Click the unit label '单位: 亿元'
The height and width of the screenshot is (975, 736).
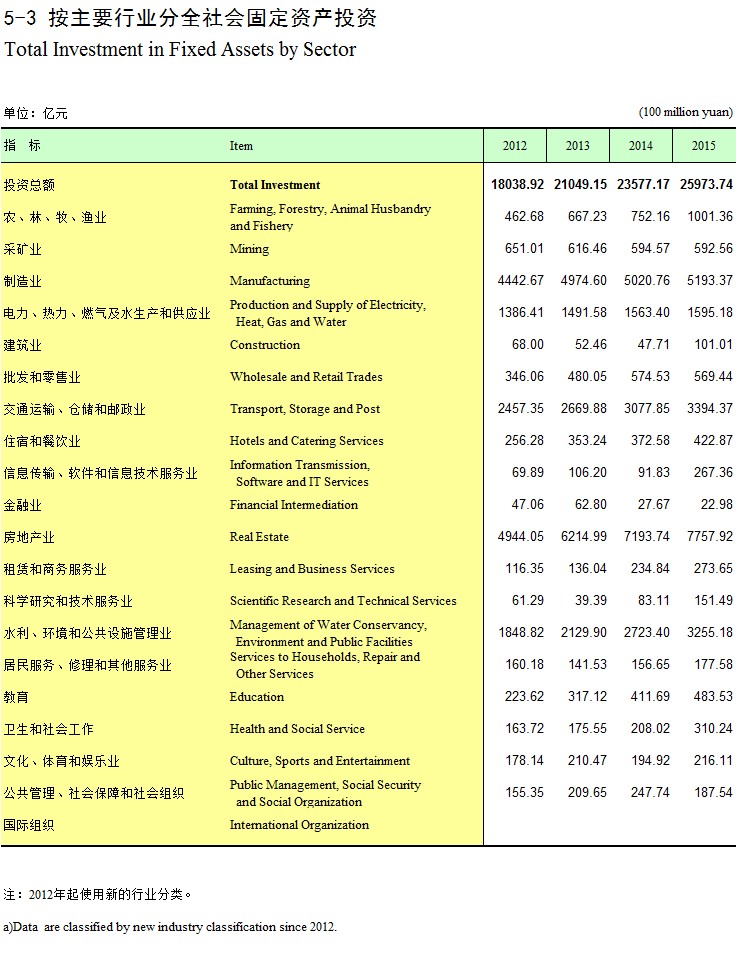[35, 114]
